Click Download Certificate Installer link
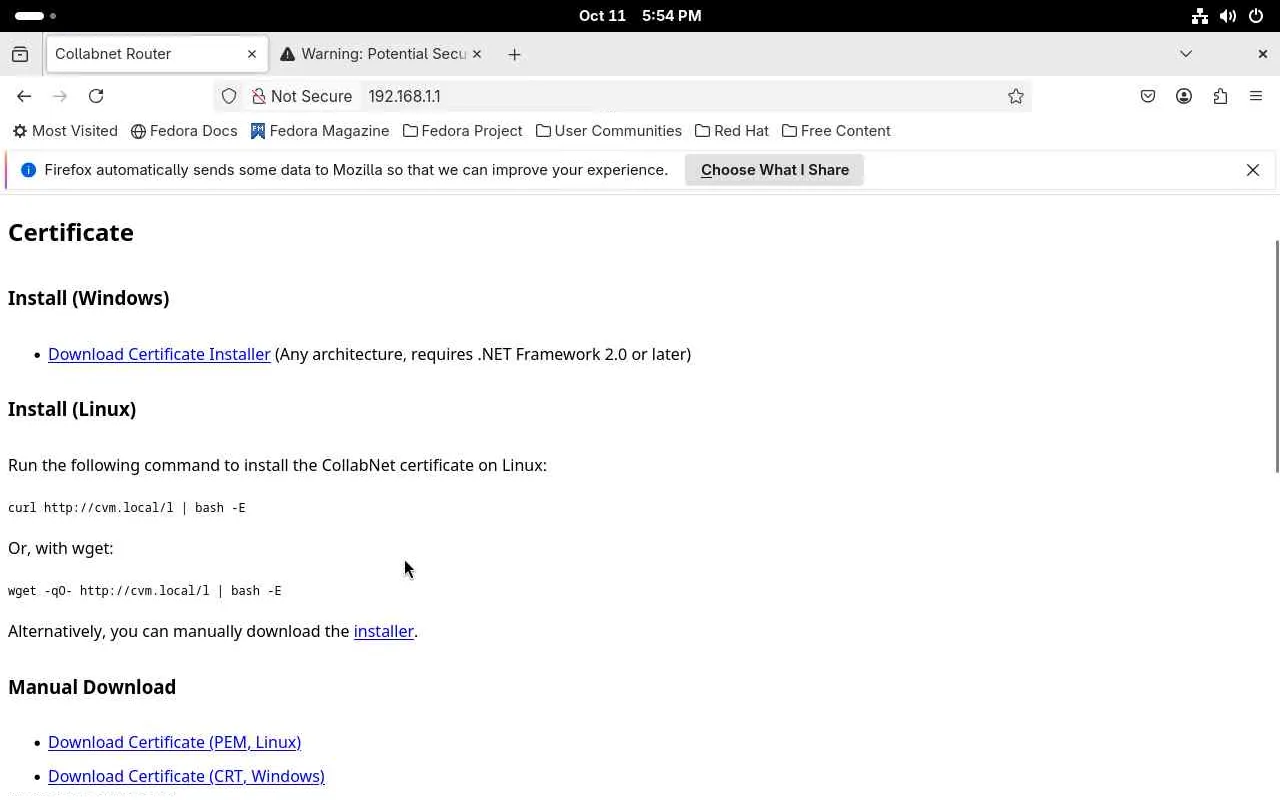 pos(159,354)
